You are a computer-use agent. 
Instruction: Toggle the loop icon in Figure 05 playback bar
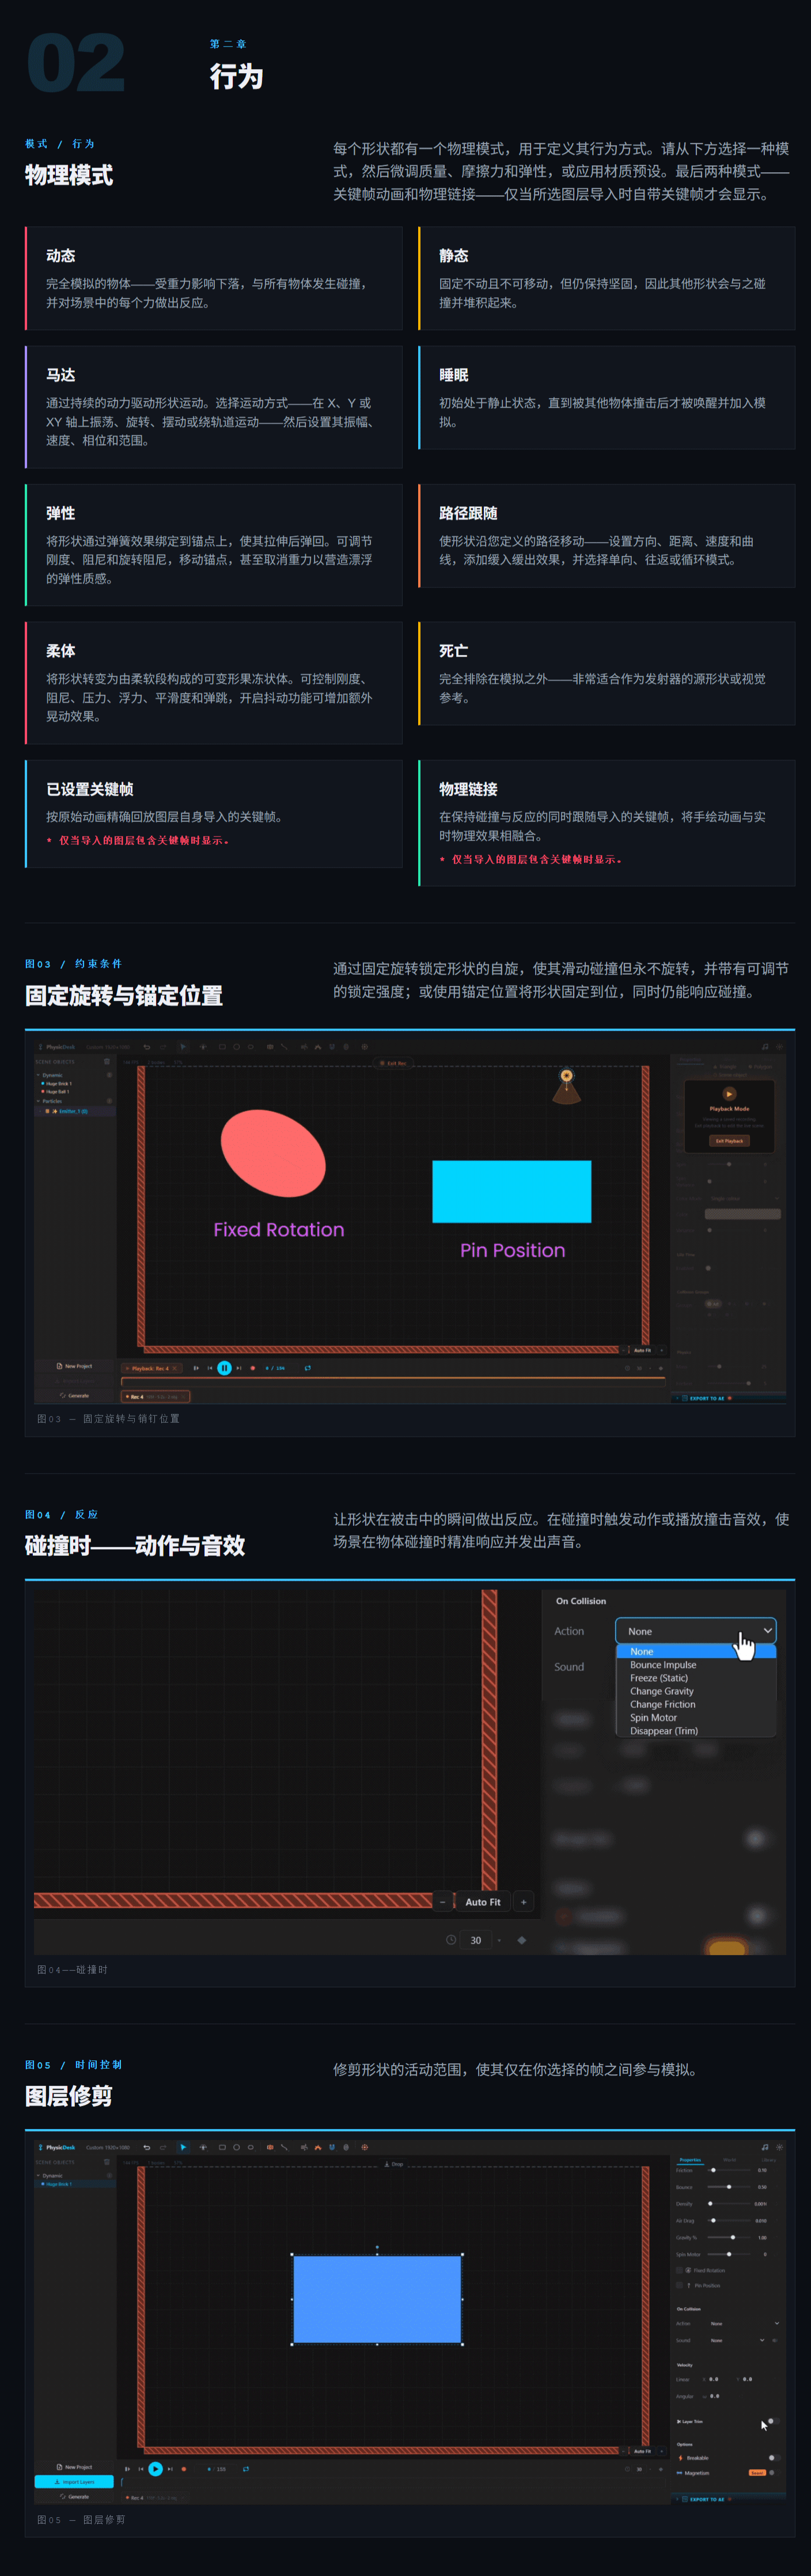click(x=246, y=2469)
